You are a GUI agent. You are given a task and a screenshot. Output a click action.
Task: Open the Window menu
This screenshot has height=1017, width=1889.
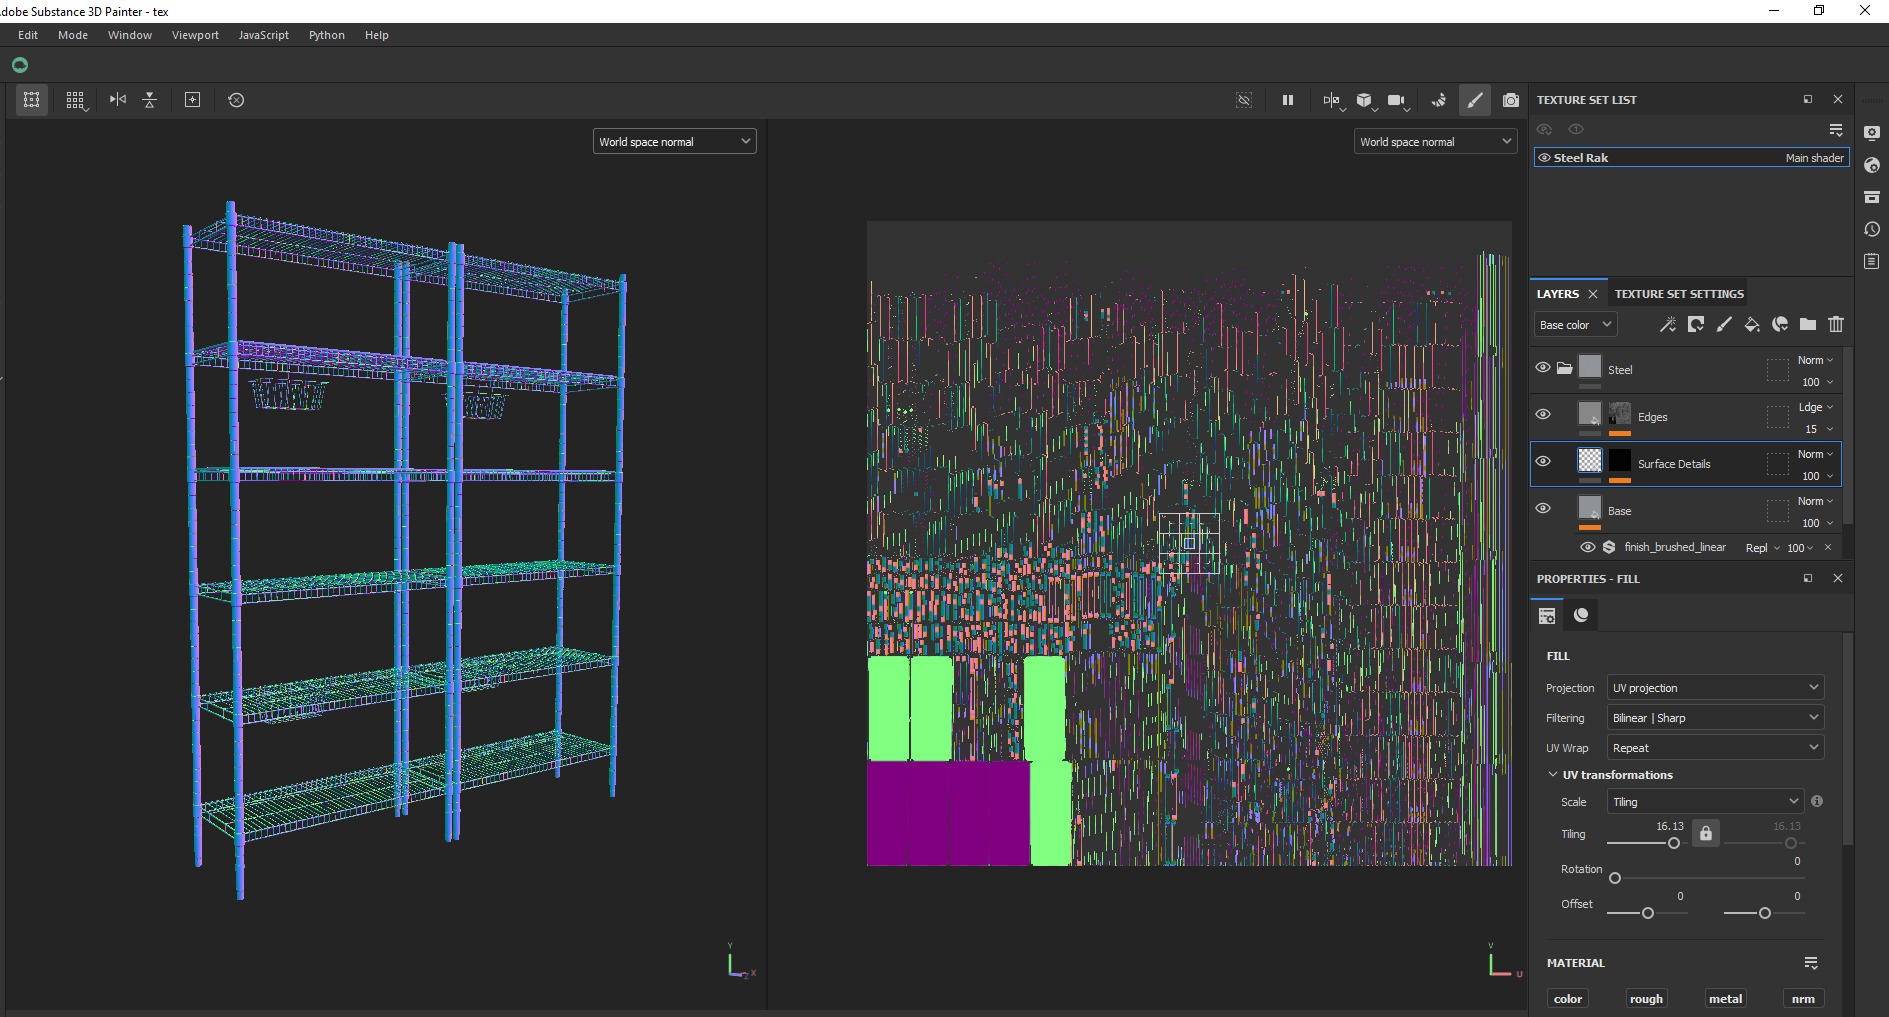[130, 35]
